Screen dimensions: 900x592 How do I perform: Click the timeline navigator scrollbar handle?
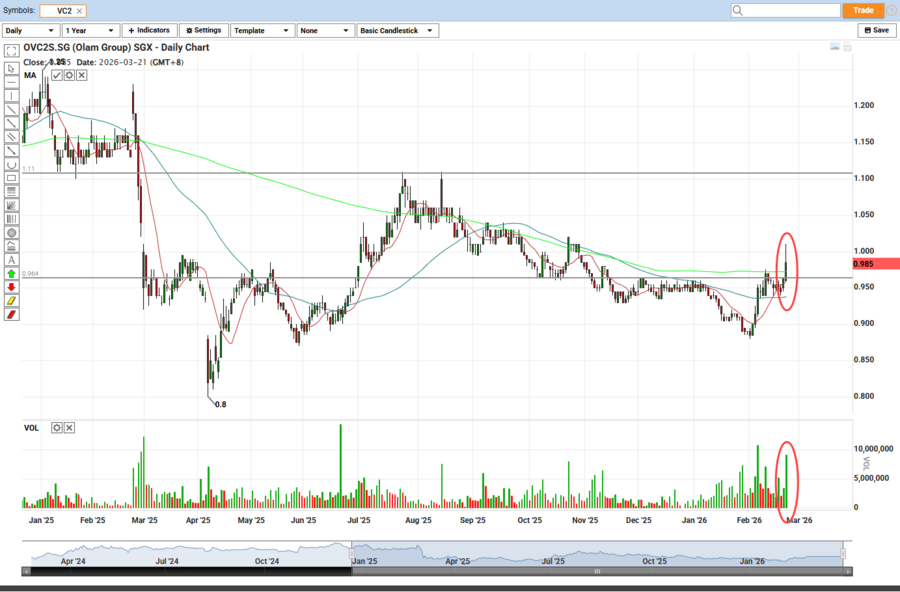[596, 571]
